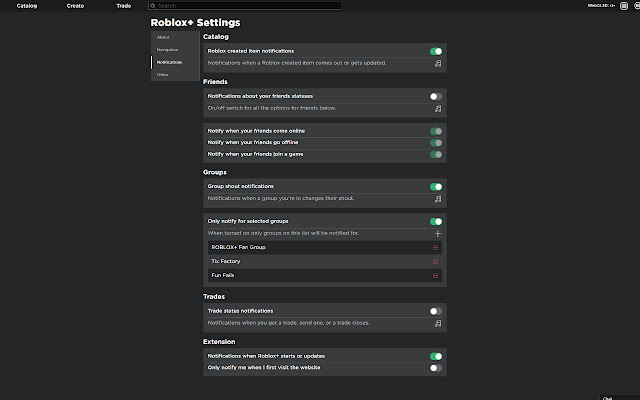Open the Group shout sound picker icon
Viewport: 640px width, 400px height.
(437, 199)
